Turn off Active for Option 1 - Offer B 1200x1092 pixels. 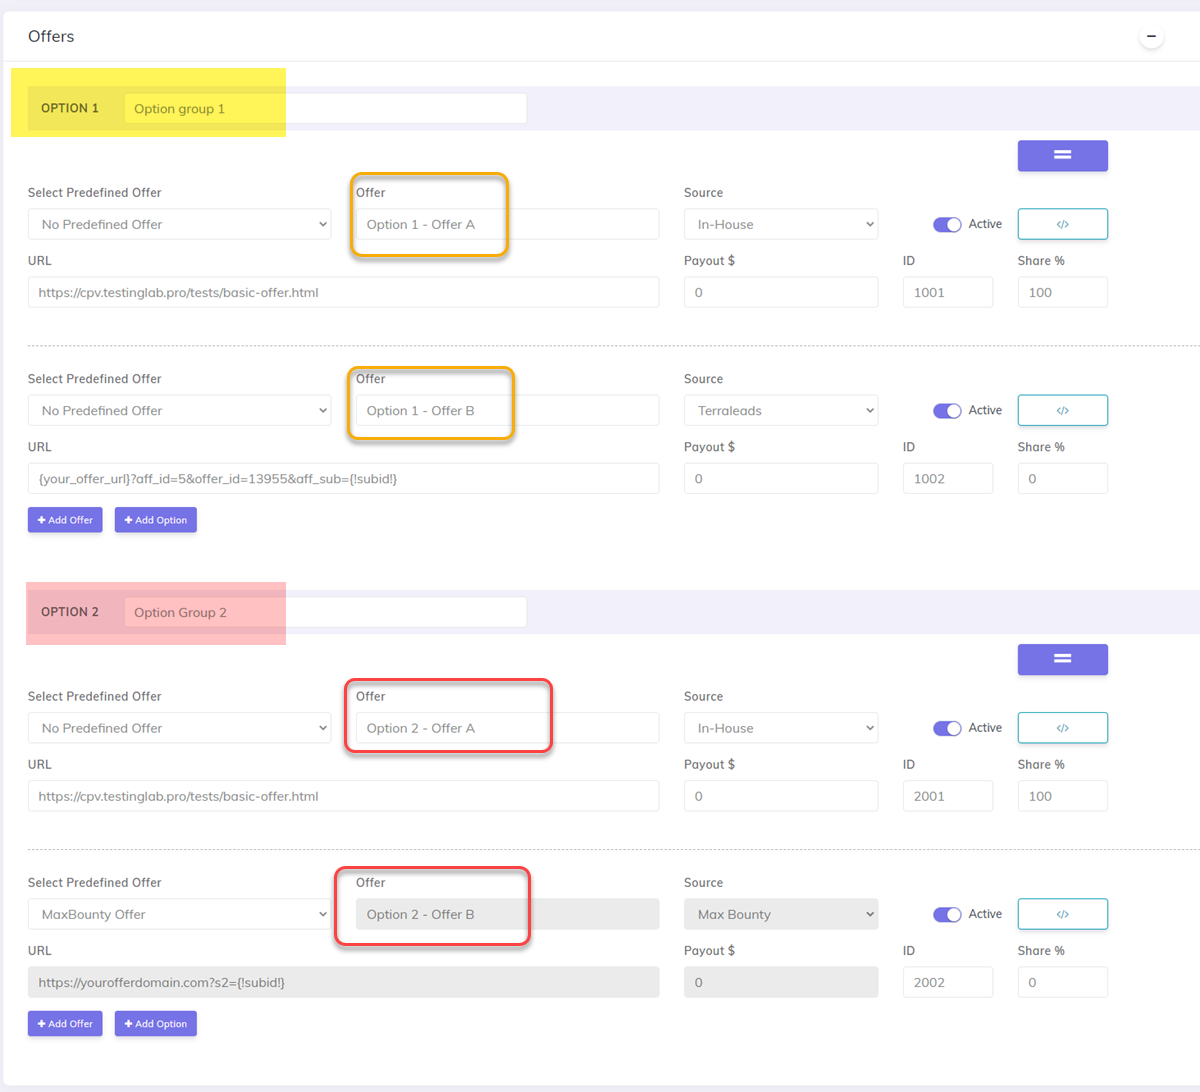[947, 410]
